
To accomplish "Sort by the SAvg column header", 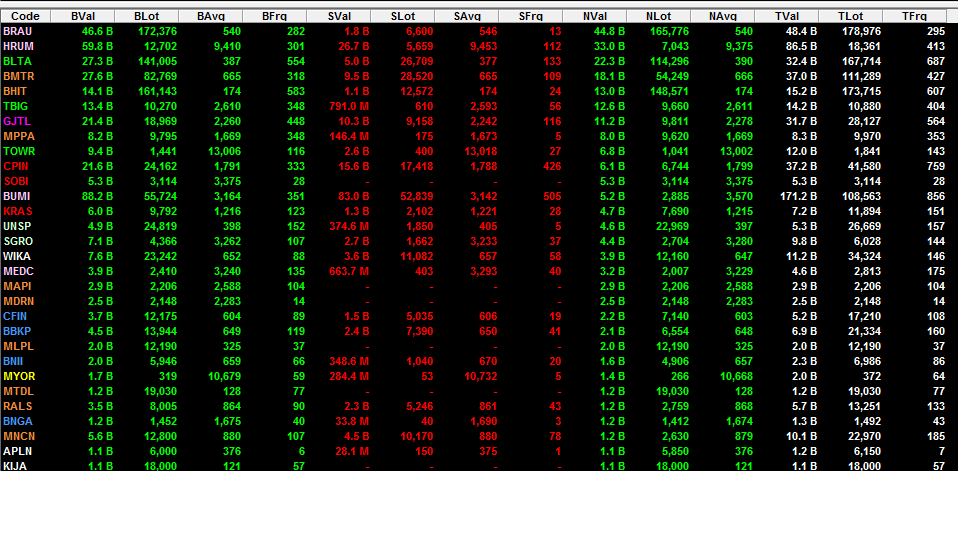I will [467, 16].
